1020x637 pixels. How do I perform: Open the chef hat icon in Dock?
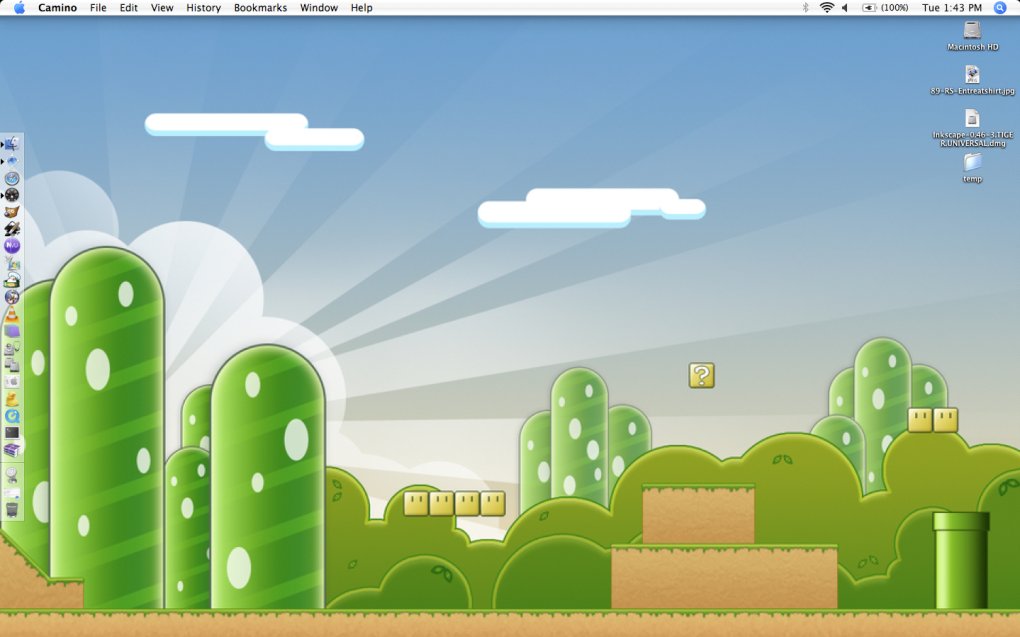coord(12,280)
